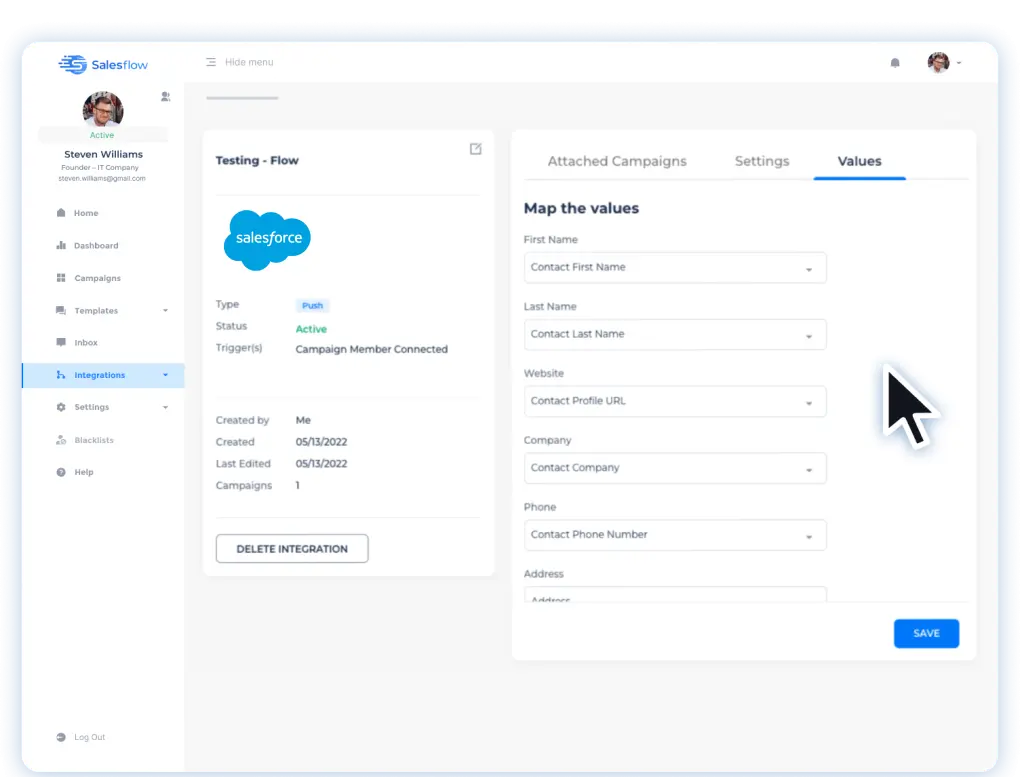Click the Blacklists user icon
Viewport: 1024px width, 777px height.
[61, 440]
